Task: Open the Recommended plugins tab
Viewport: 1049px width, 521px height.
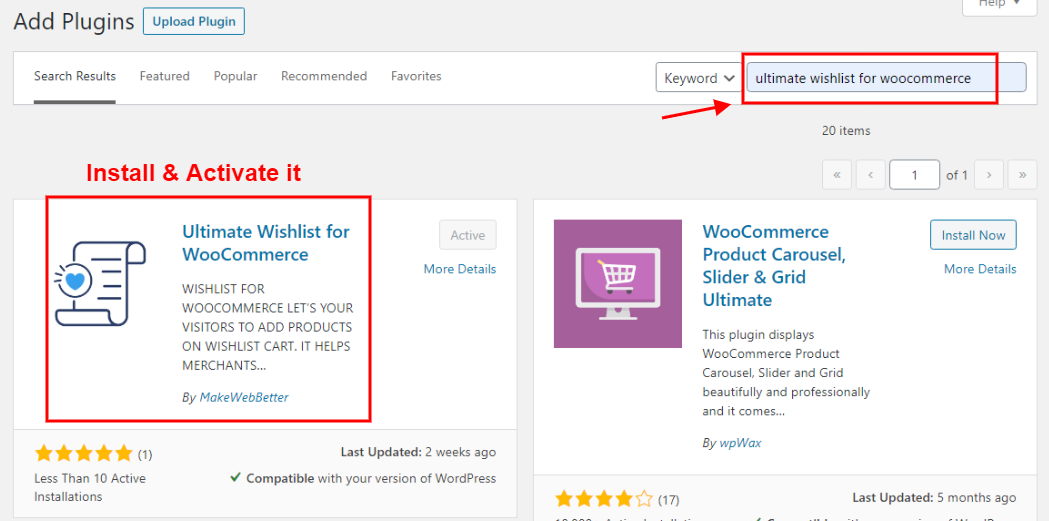Action: click(324, 76)
